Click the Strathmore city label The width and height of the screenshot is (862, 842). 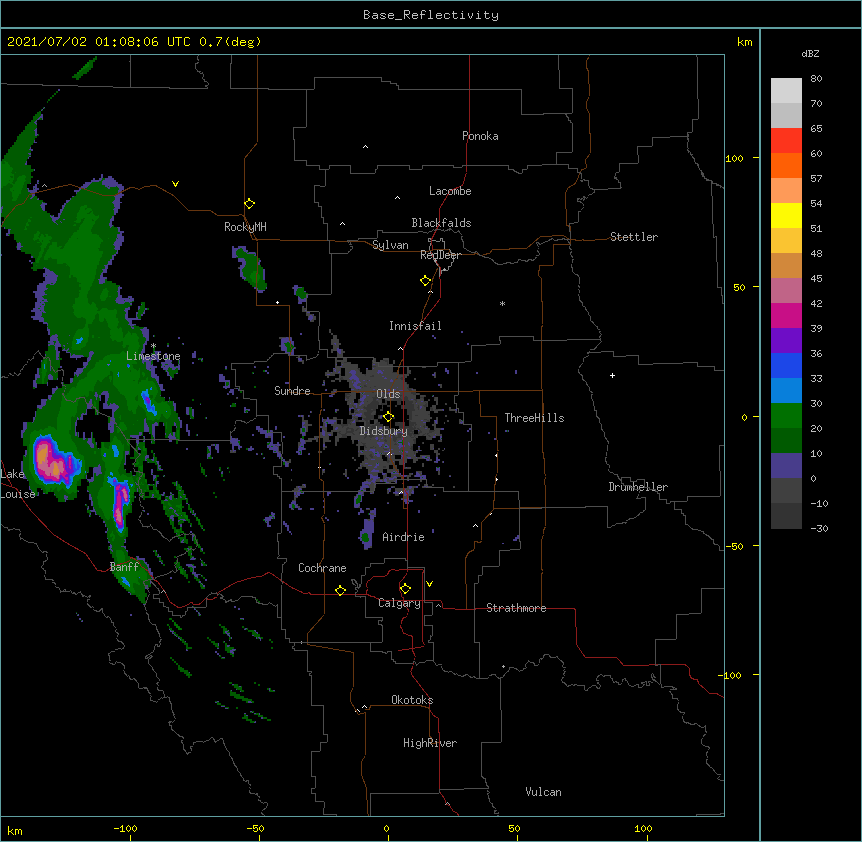point(516,608)
